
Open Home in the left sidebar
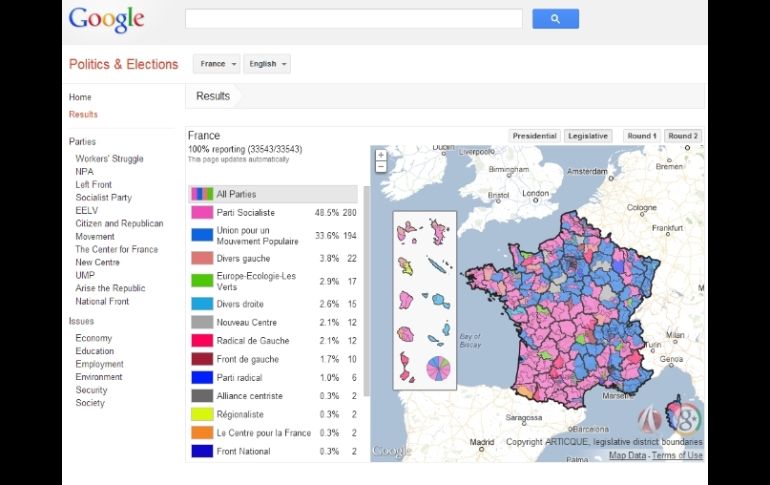point(80,97)
